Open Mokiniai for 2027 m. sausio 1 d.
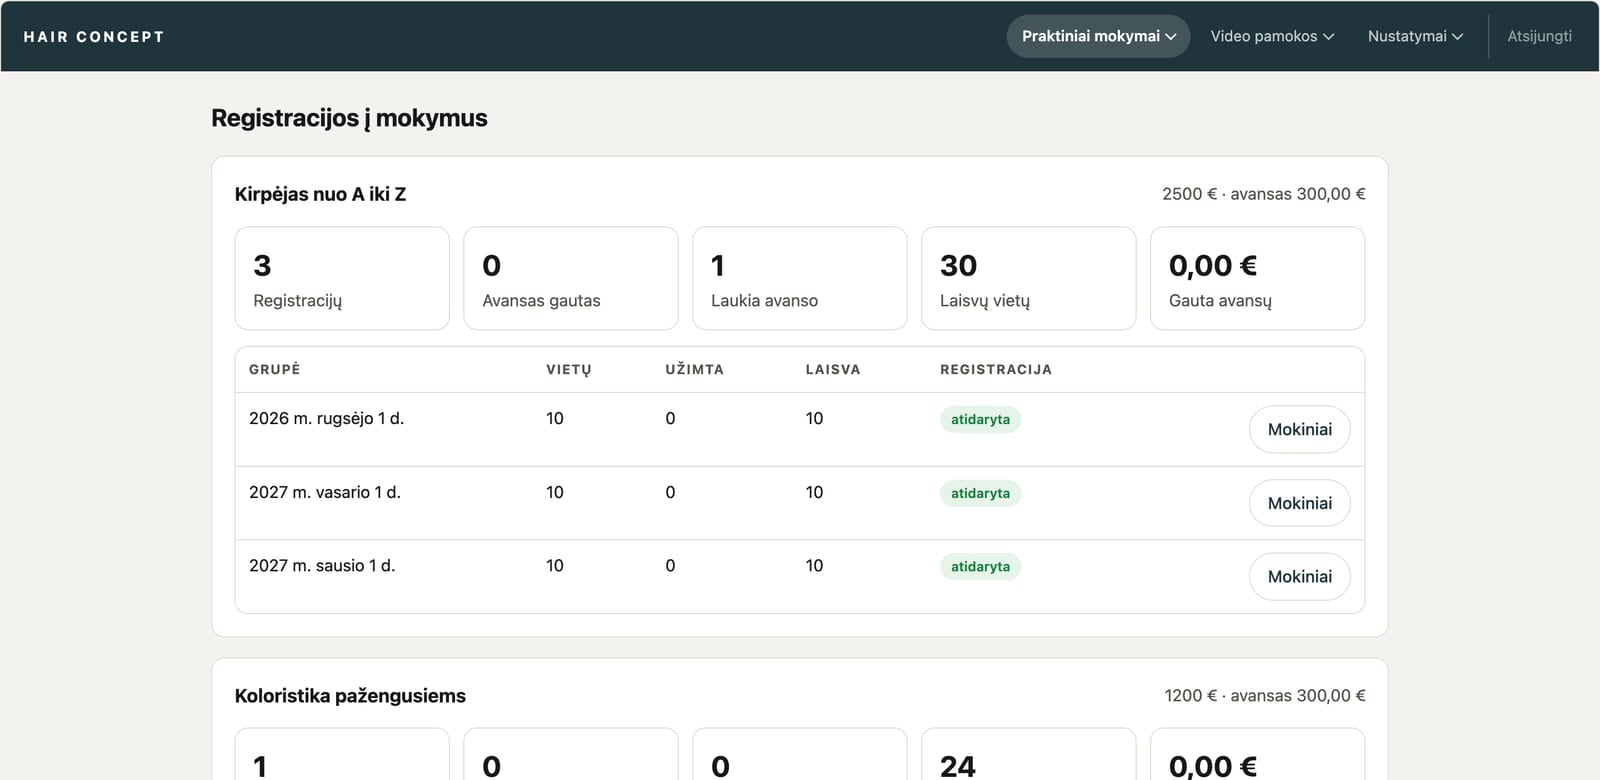Viewport: 1600px width, 780px height. pos(1299,576)
